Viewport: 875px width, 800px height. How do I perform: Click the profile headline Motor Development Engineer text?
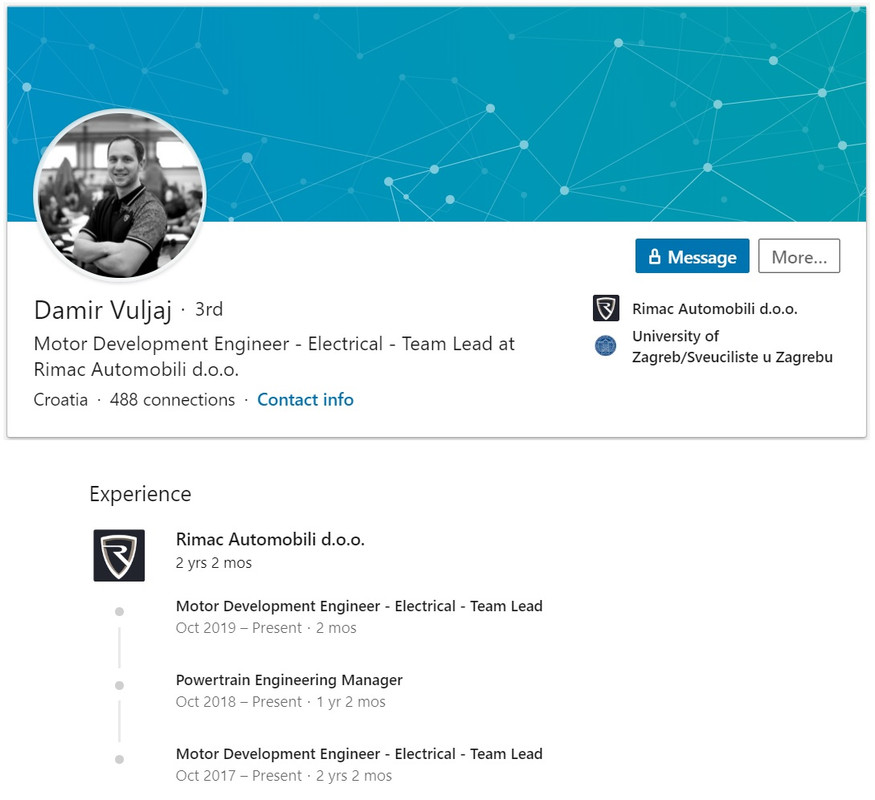274,356
